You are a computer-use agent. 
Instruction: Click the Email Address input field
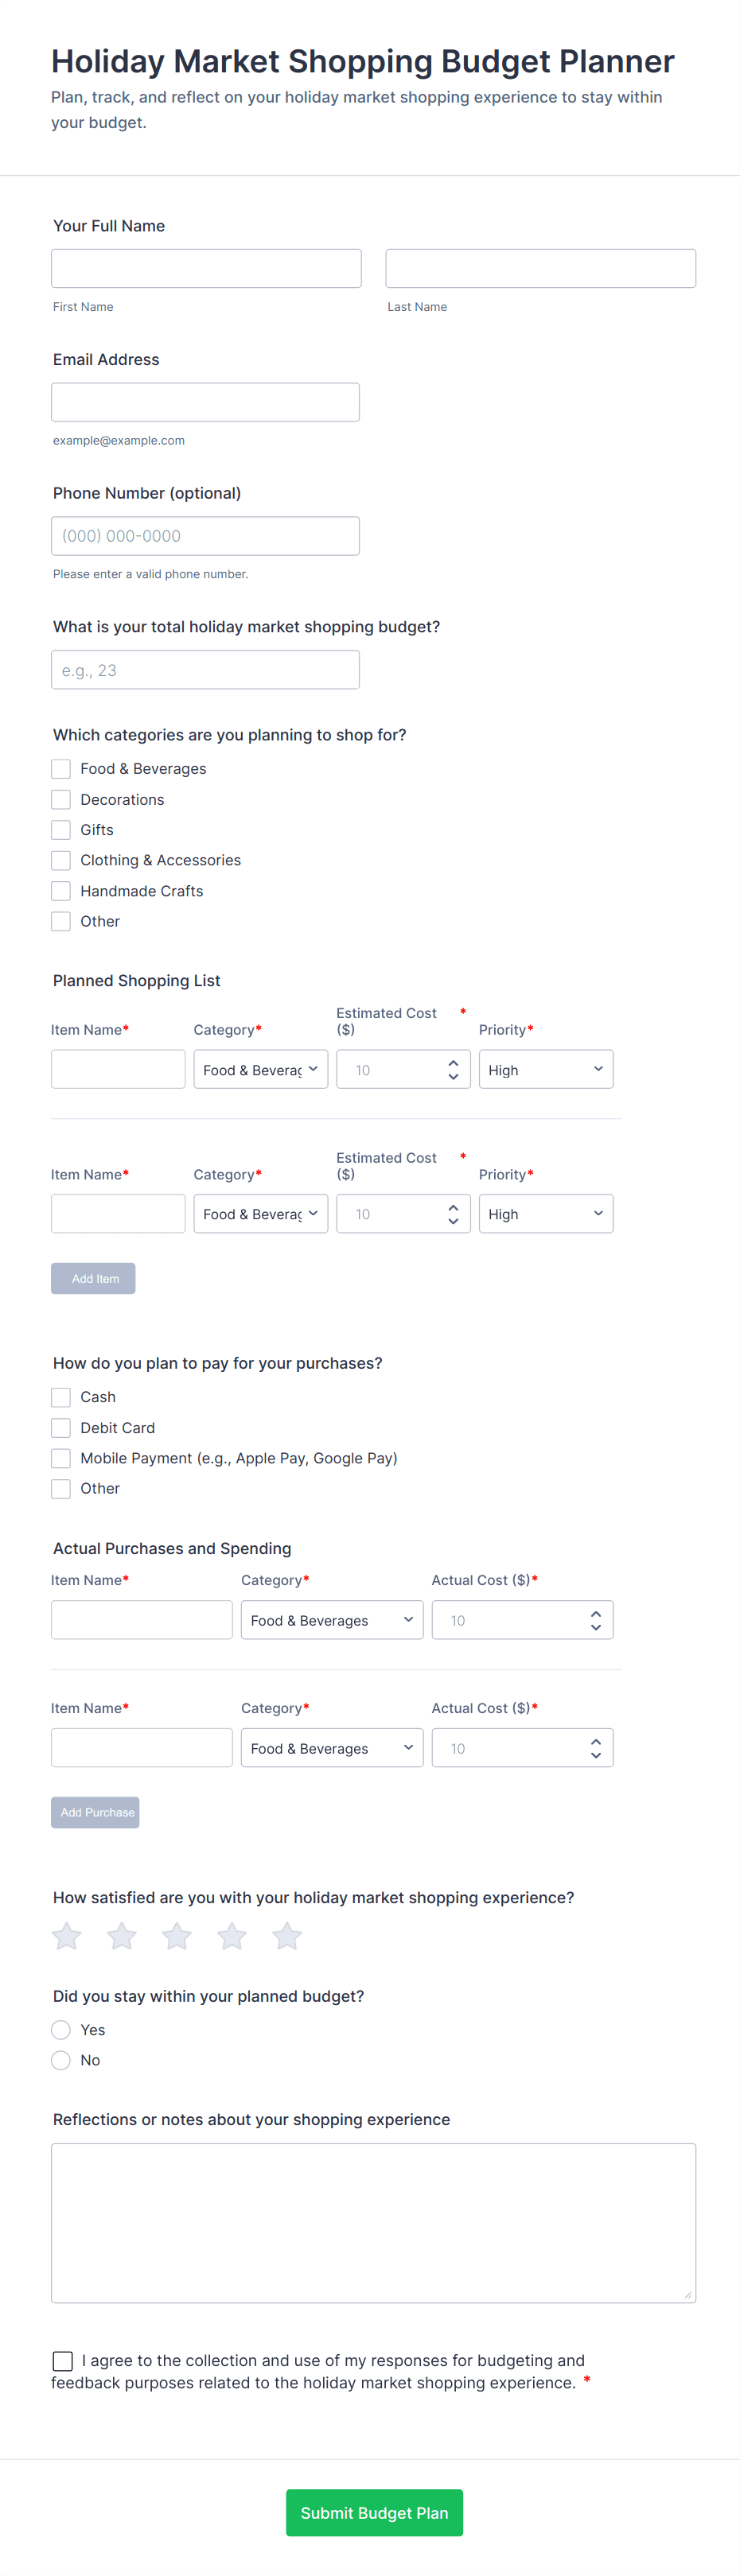pos(205,402)
